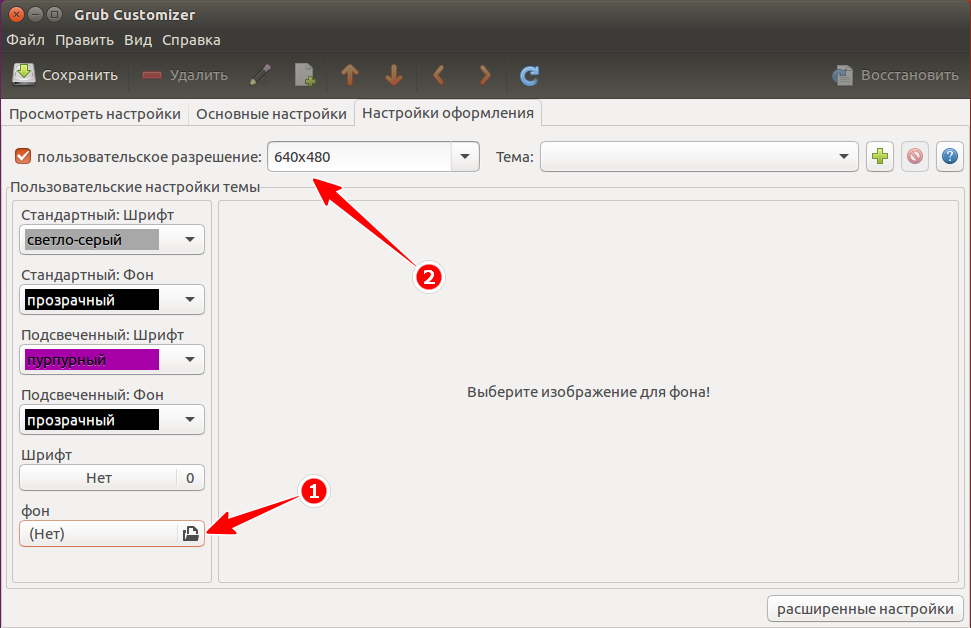Click the Восстановить restore button

(x=895, y=75)
